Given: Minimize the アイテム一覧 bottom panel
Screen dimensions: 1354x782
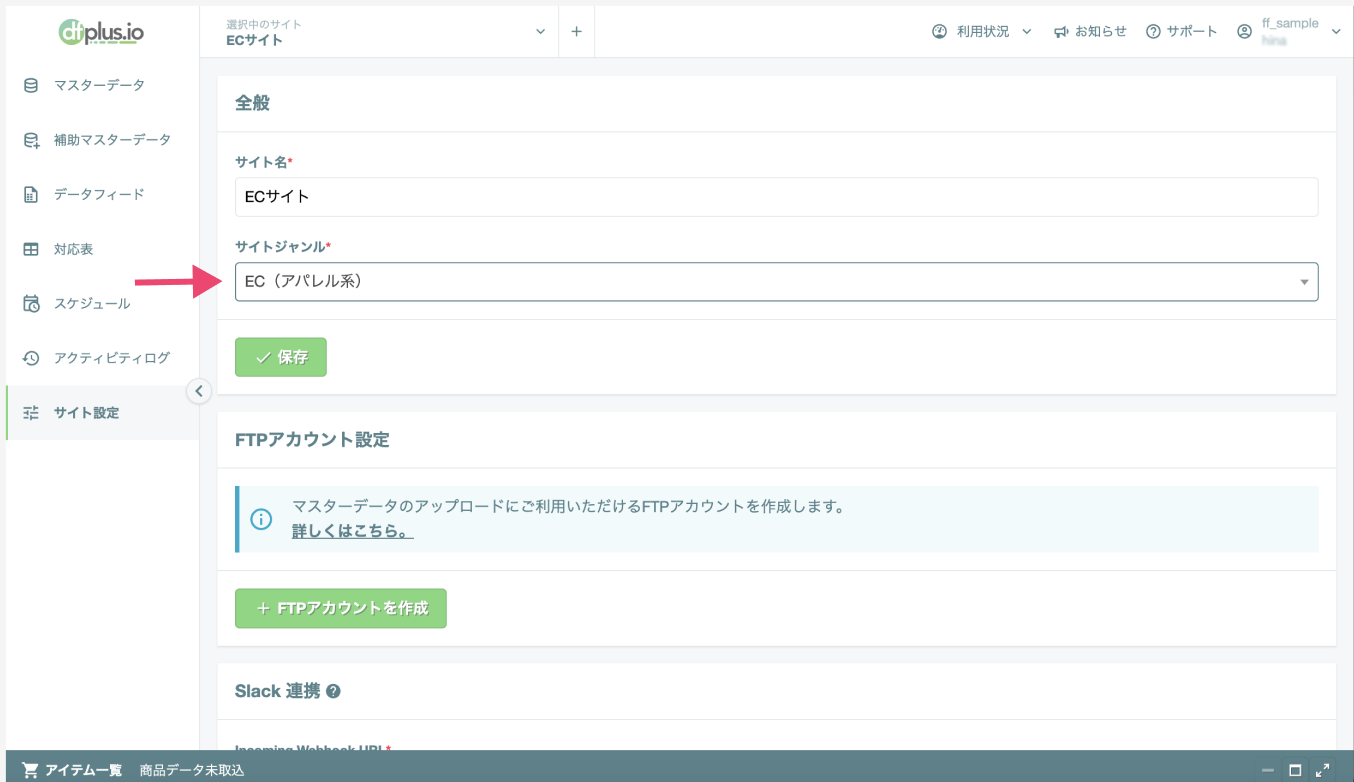Looking at the screenshot, I should [1268, 770].
